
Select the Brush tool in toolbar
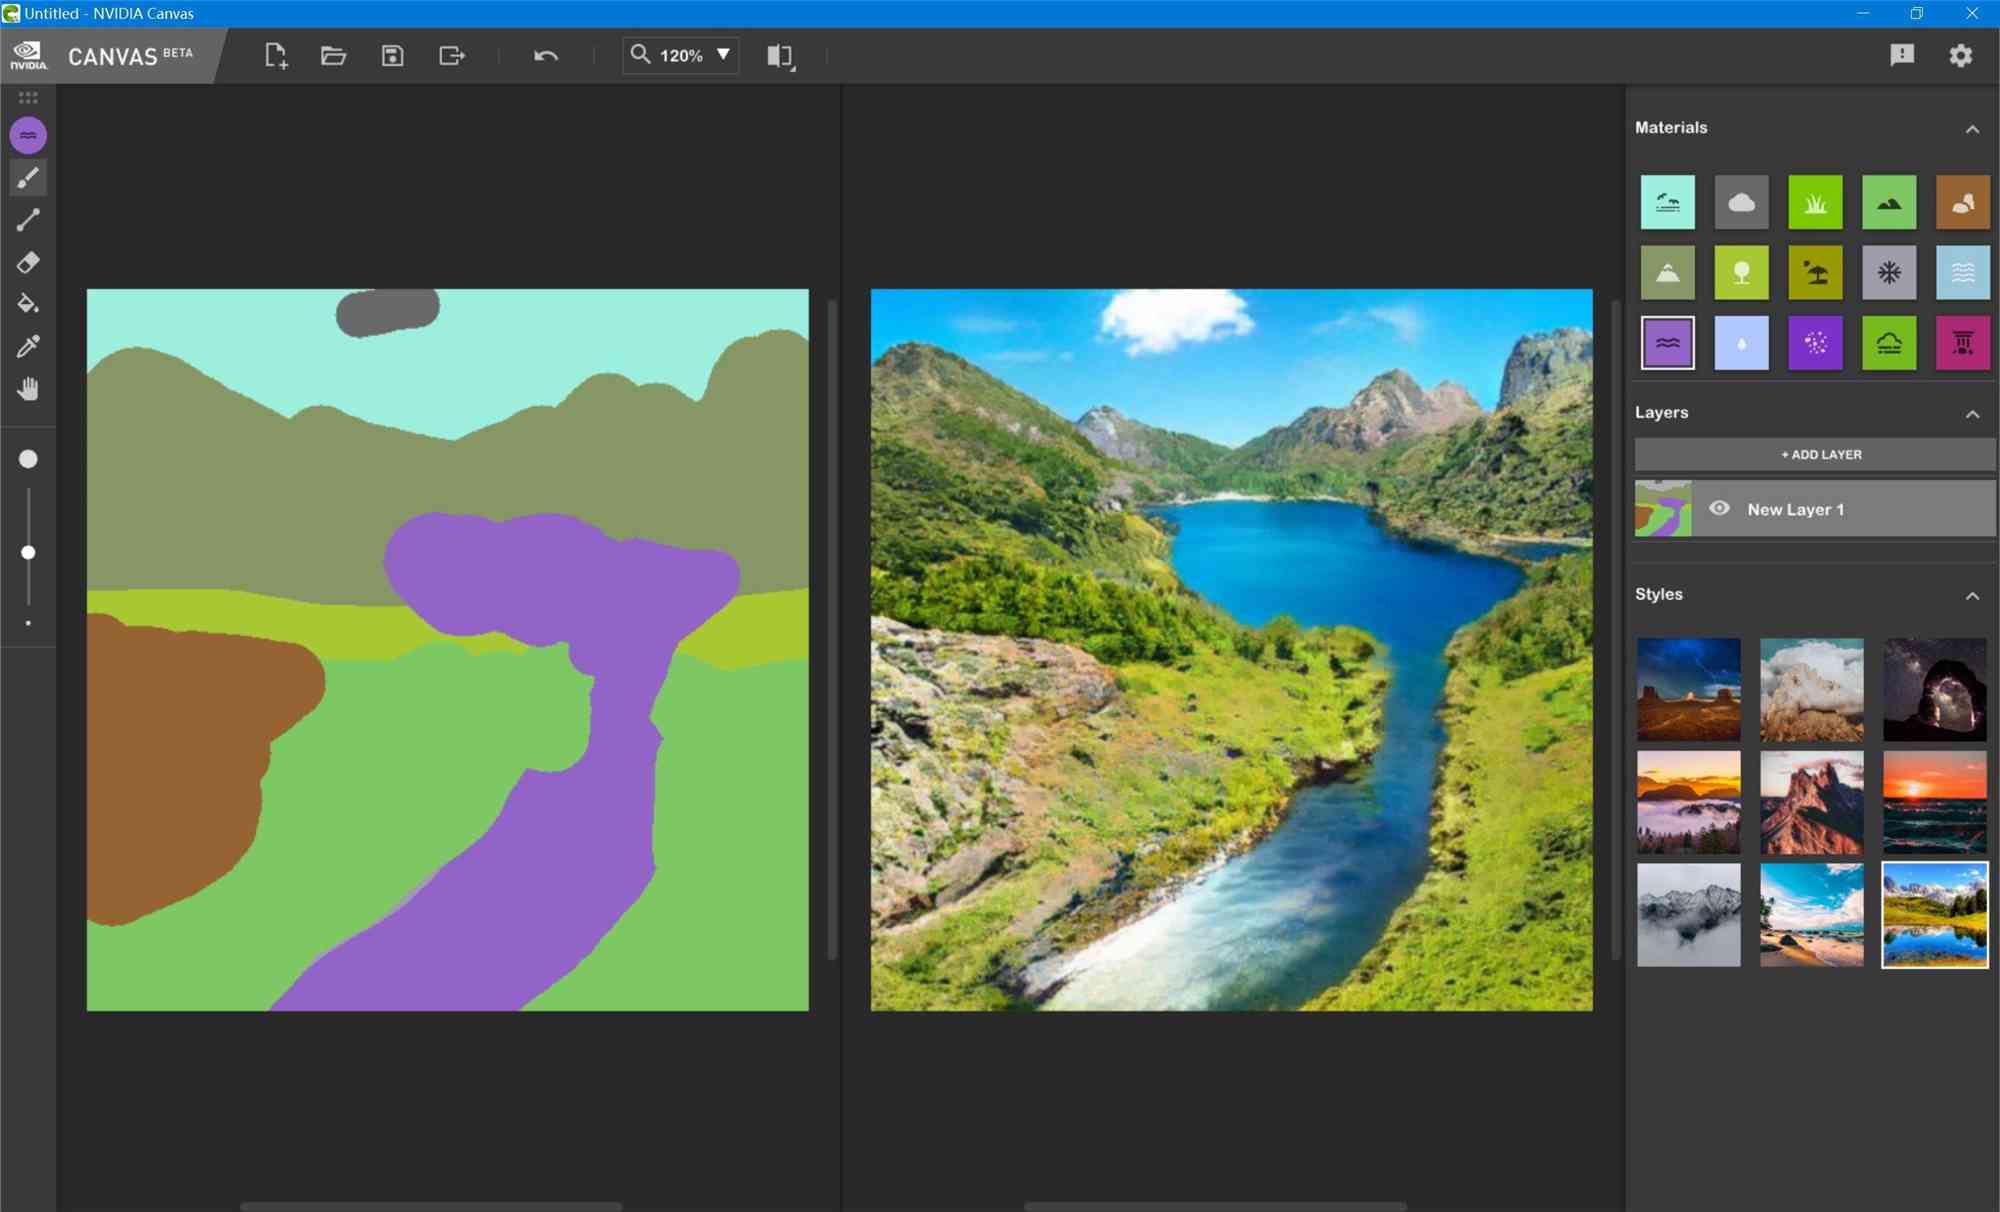tap(29, 177)
